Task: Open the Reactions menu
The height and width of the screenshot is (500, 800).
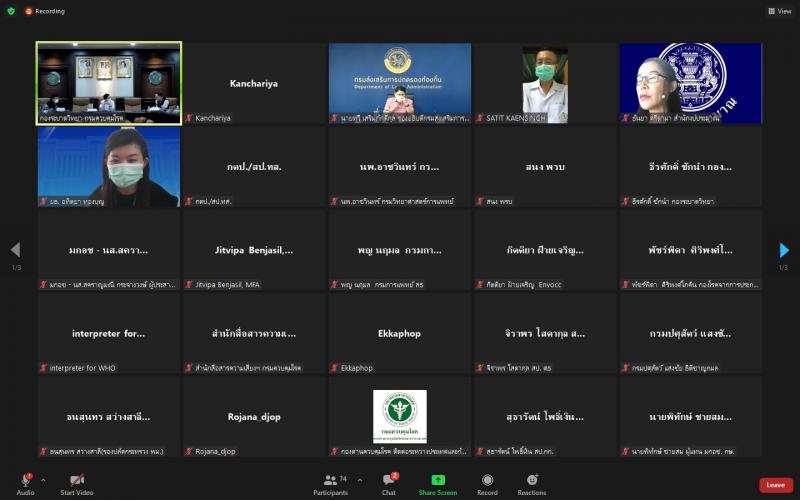Action: 532,484
